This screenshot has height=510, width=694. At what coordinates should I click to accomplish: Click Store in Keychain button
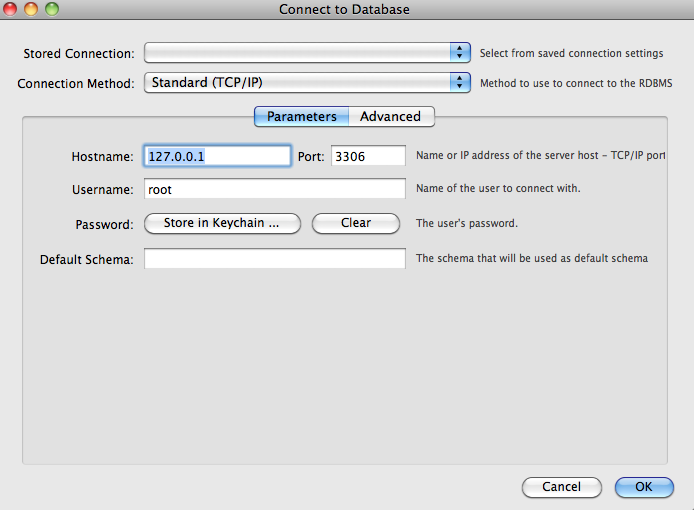click(x=222, y=223)
